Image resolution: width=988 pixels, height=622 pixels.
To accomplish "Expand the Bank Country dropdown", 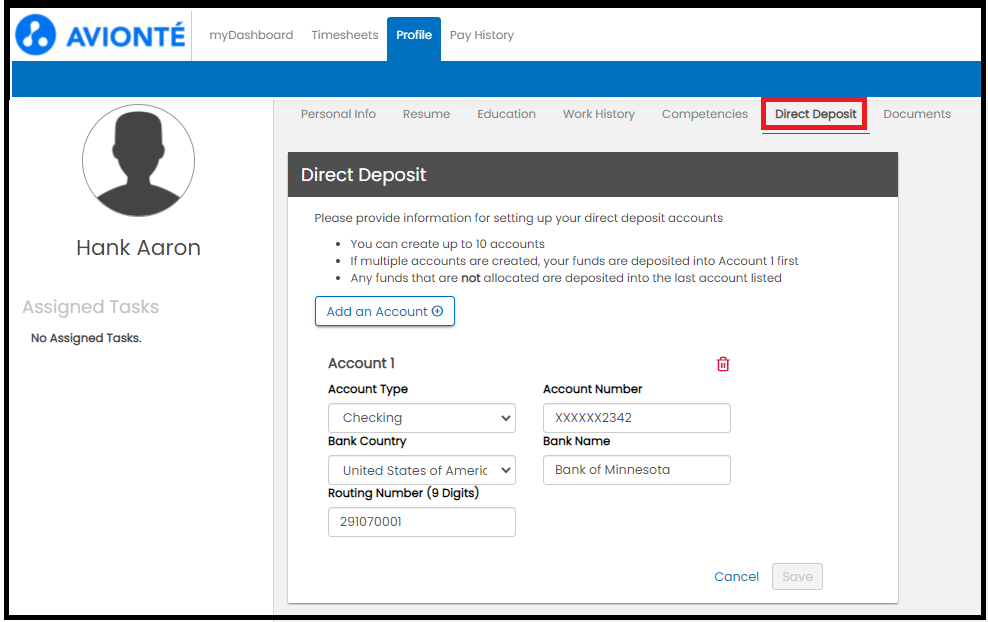I will pos(421,470).
